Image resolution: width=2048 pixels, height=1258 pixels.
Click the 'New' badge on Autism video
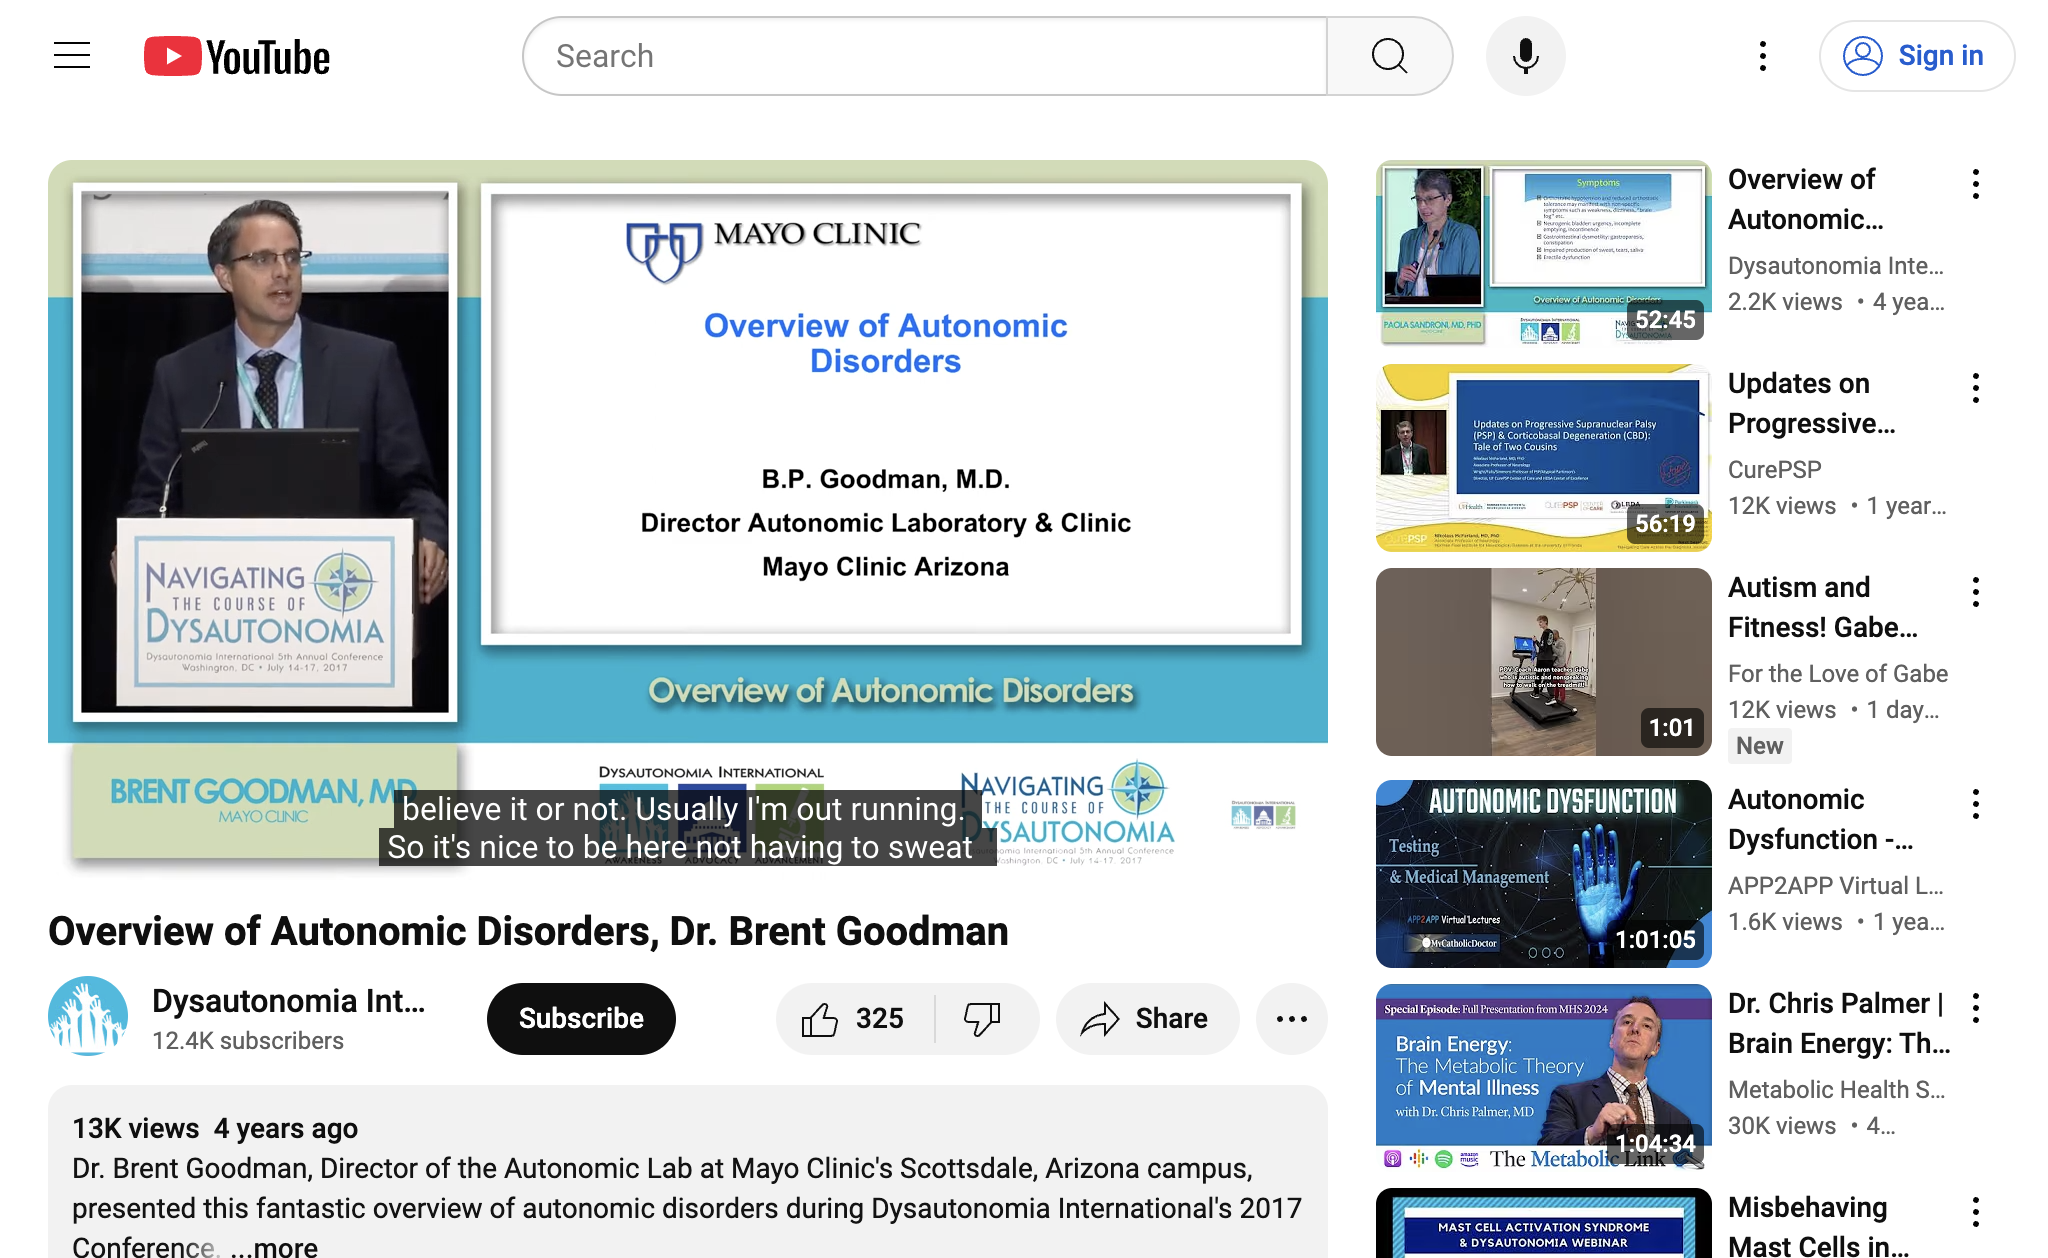(1759, 746)
